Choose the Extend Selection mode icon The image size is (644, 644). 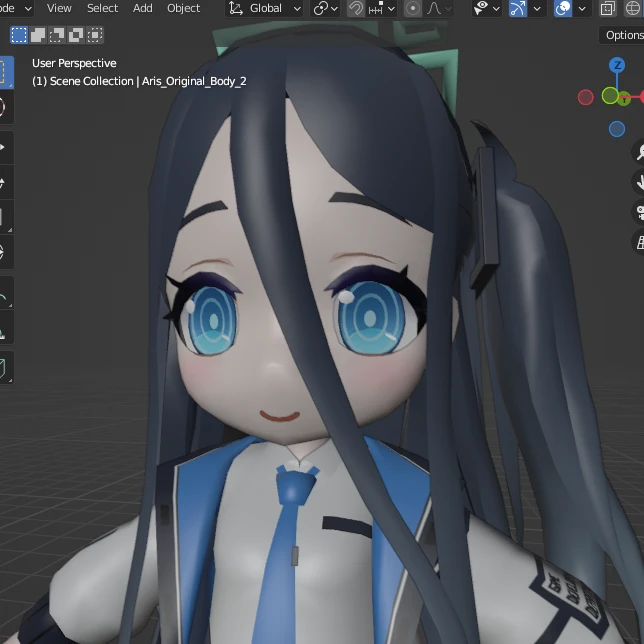(38, 35)
